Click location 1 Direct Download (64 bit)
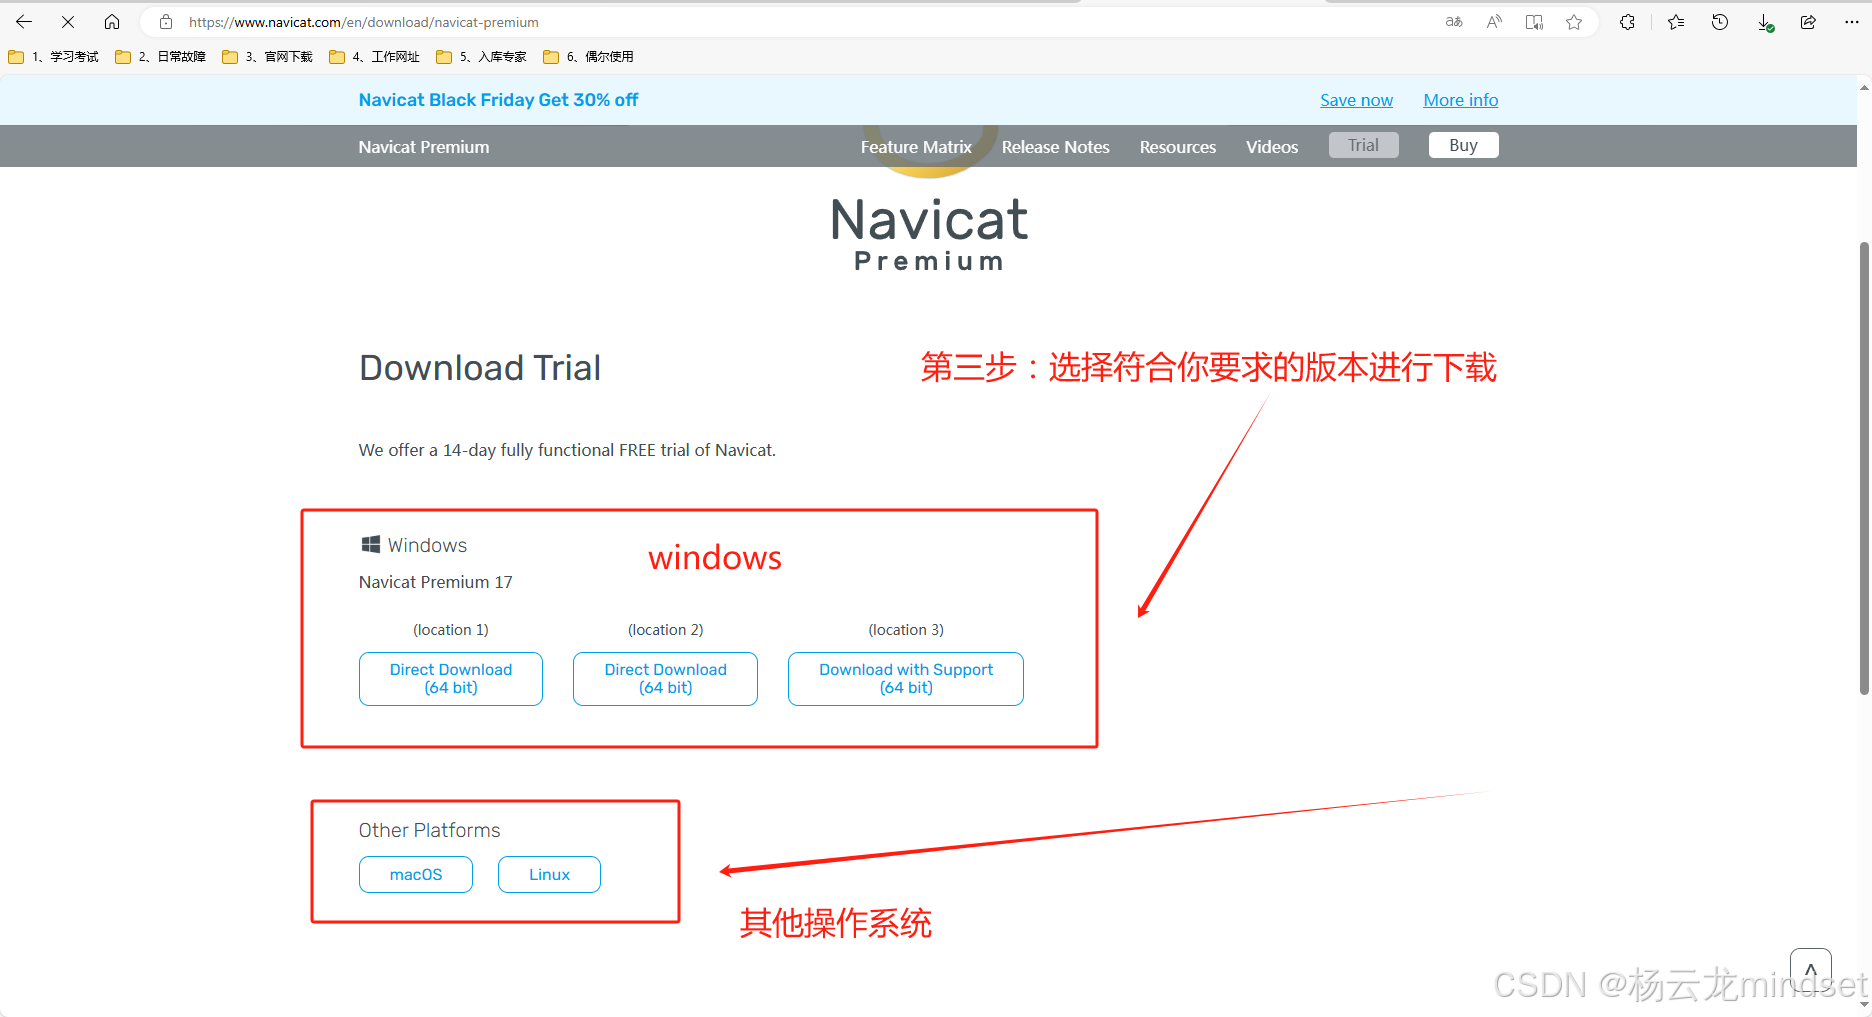This screenshot has height=1017, width=1872. coord(451,679)
